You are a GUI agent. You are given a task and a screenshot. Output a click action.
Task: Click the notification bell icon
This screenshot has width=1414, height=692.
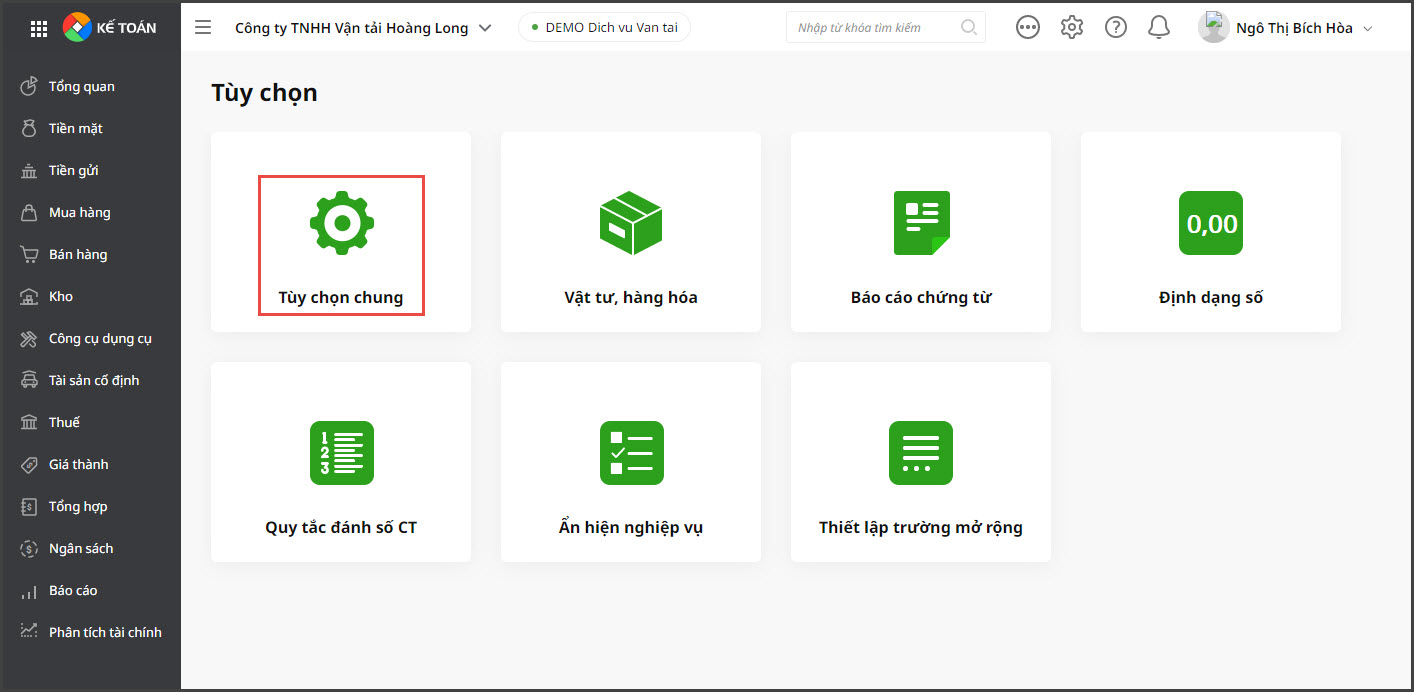click(1159, 28)
